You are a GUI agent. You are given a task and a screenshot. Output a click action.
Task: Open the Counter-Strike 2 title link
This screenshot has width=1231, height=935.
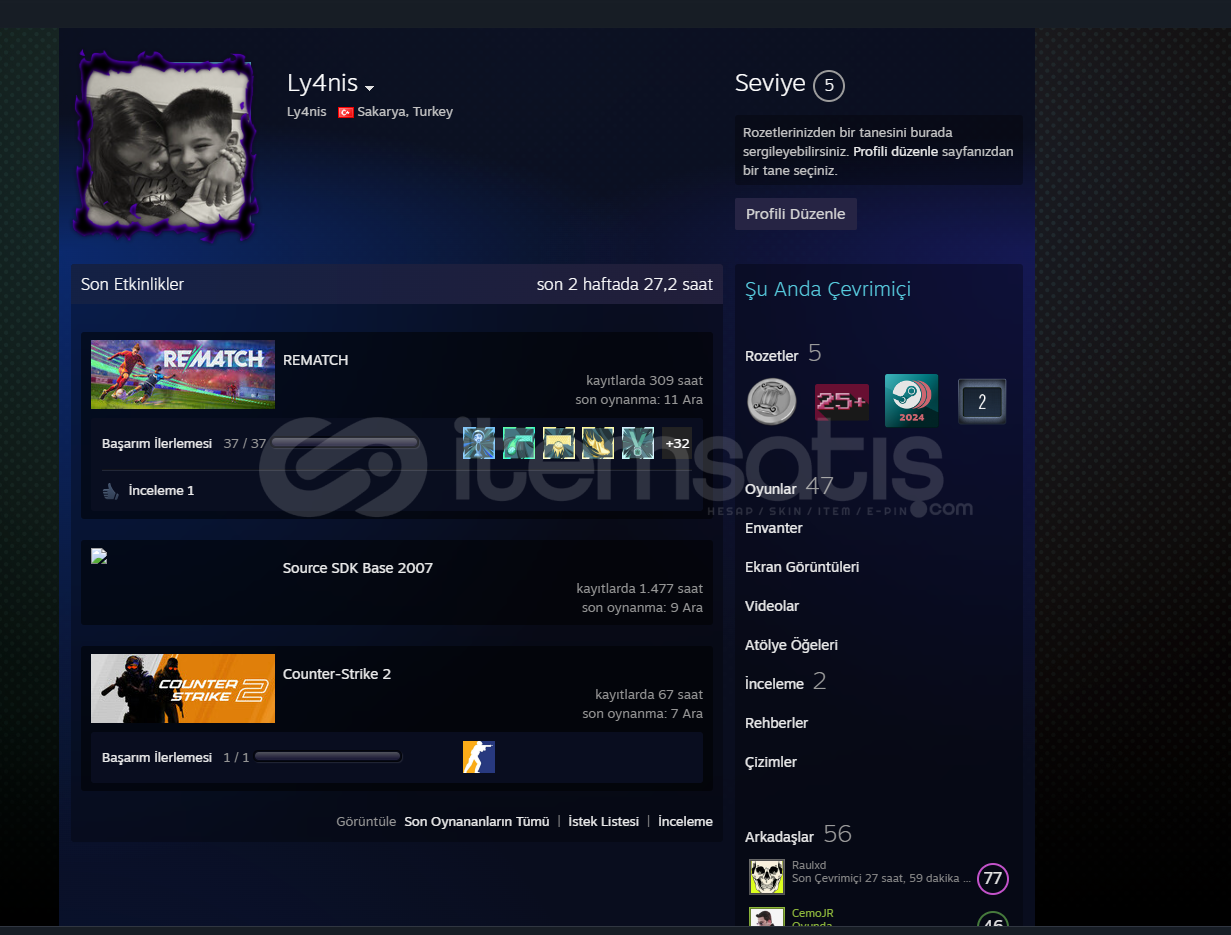[x=337, y=674]
